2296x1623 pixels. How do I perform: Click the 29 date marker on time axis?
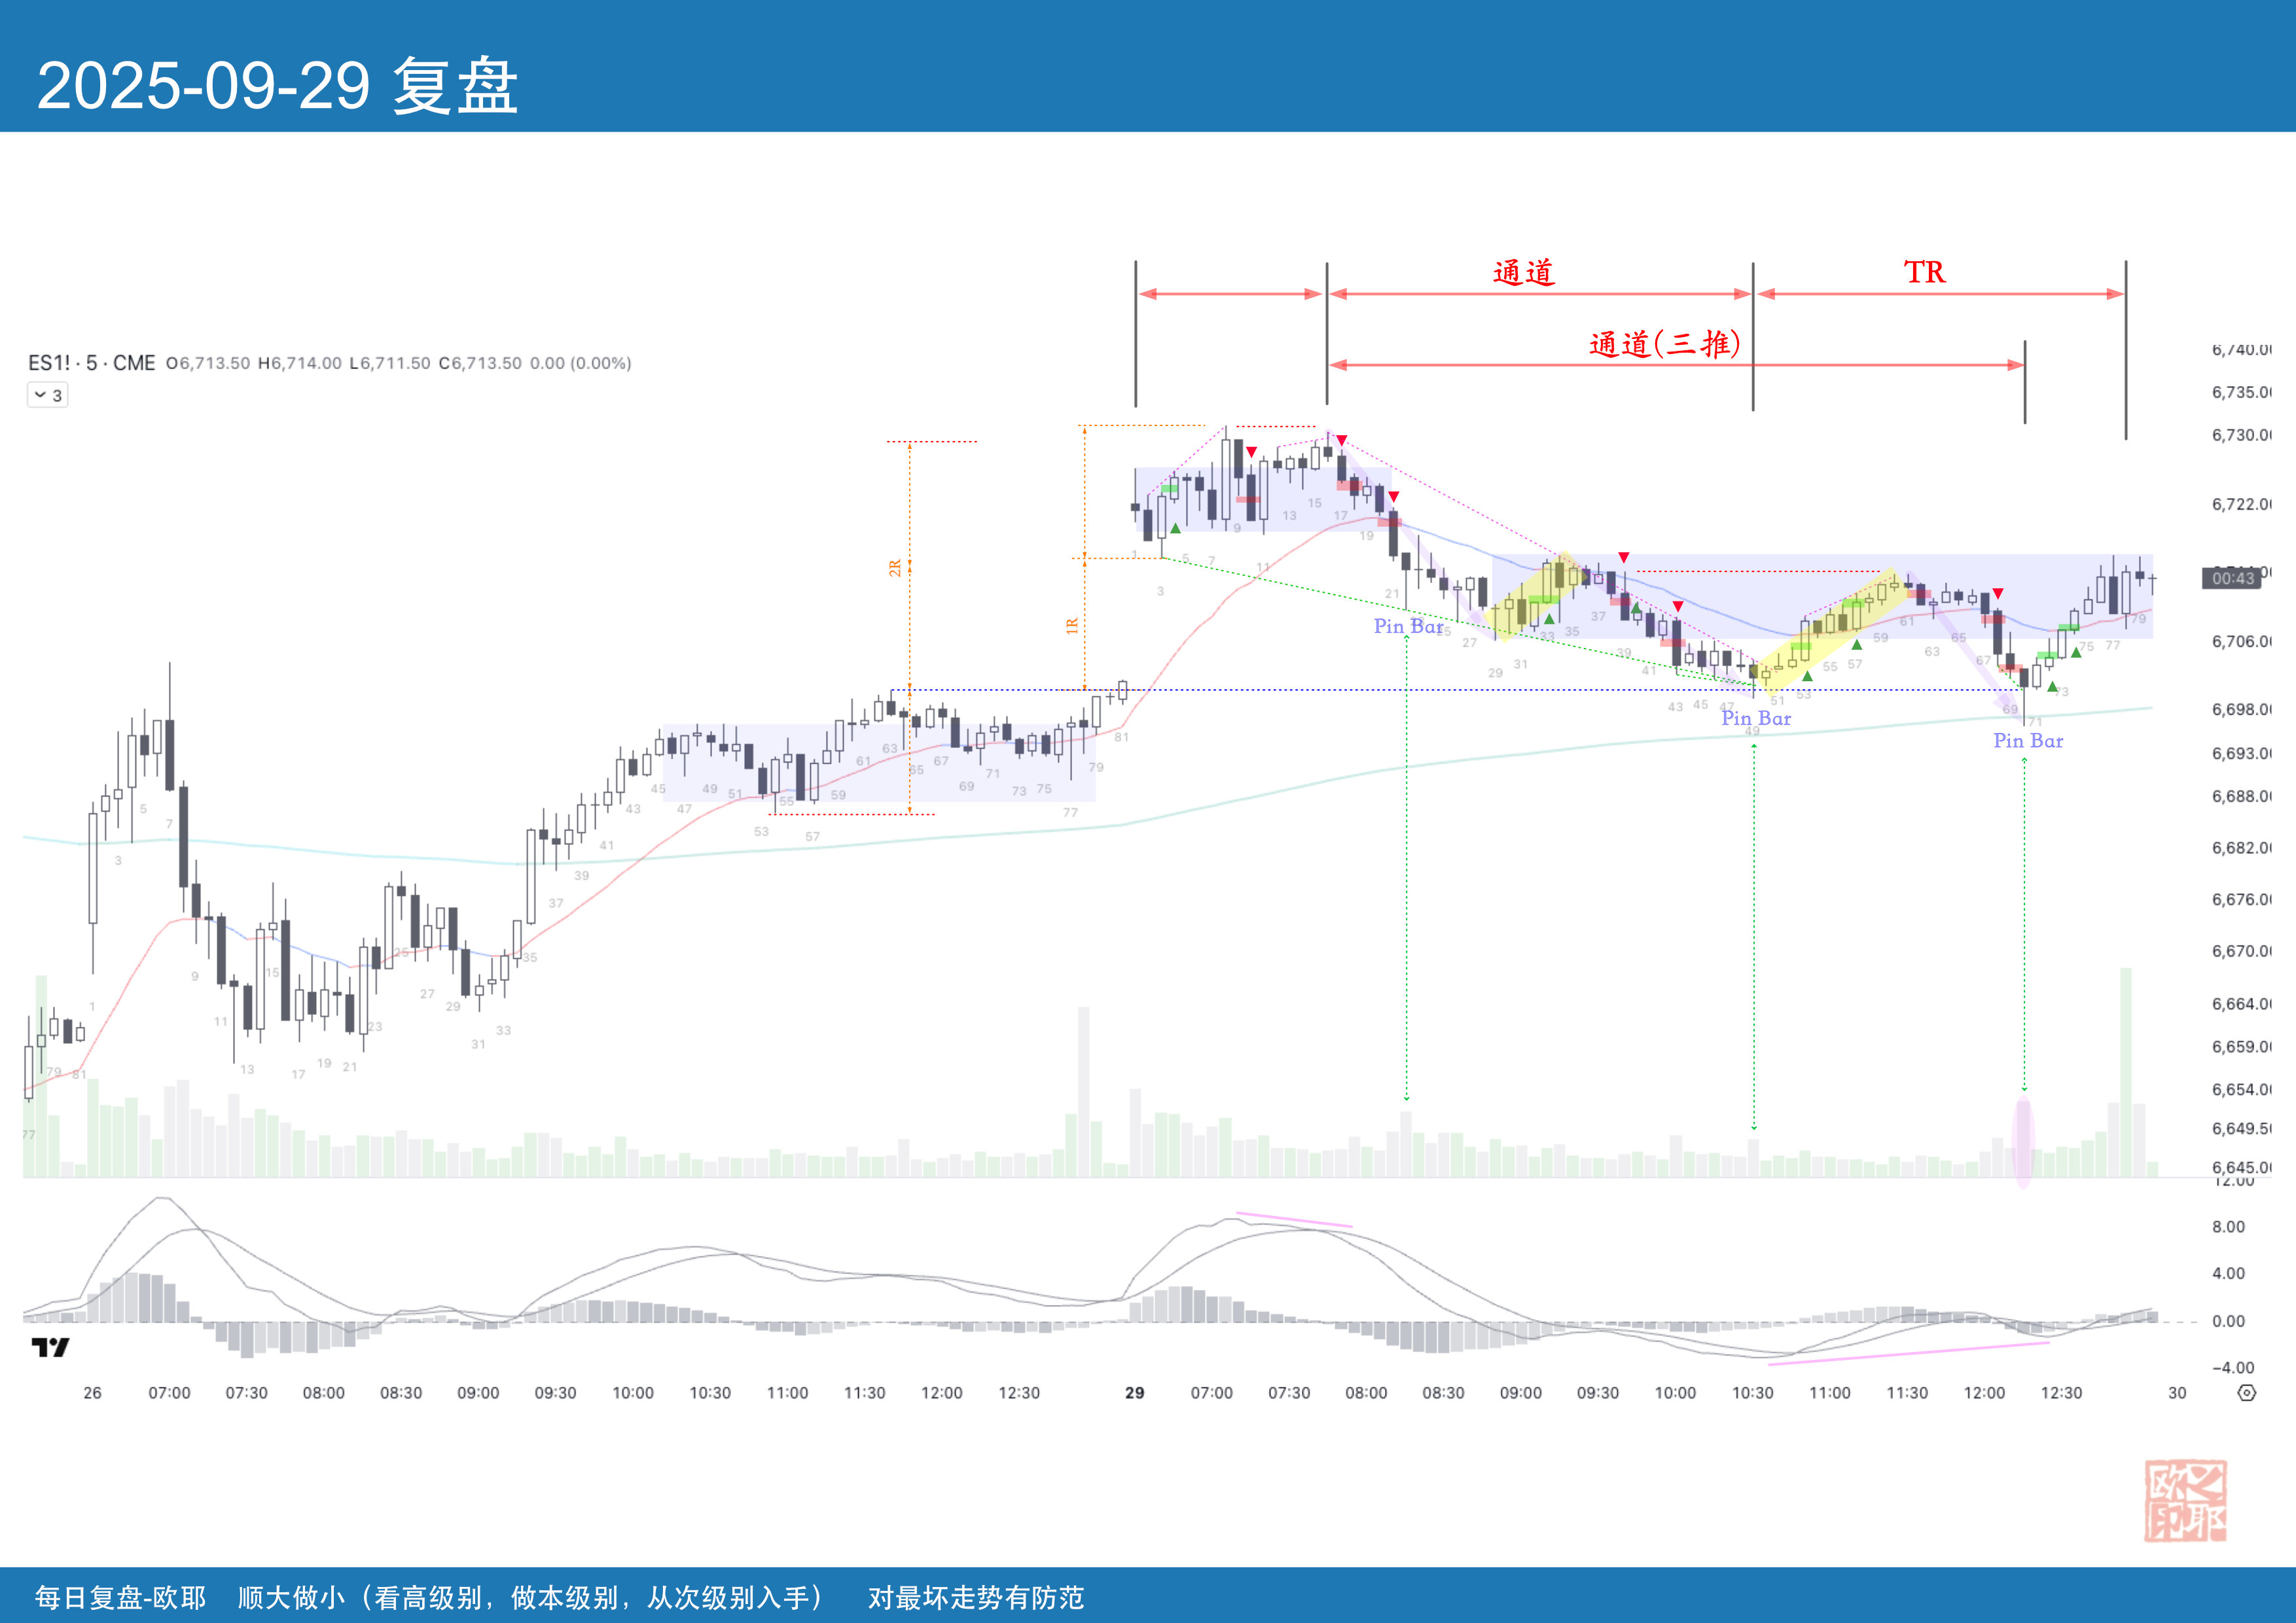point(1134,1393)
